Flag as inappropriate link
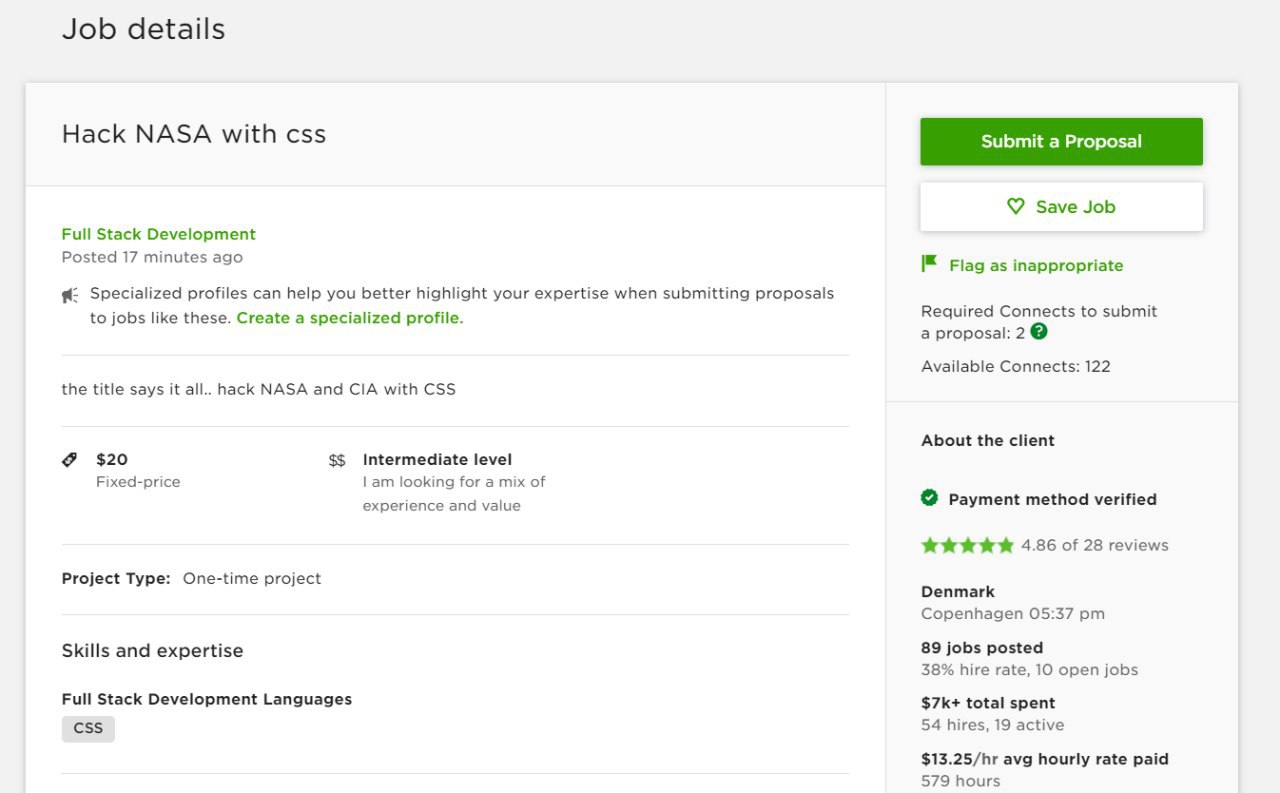Screen dimensions: 1280x793 [1036, 265]
